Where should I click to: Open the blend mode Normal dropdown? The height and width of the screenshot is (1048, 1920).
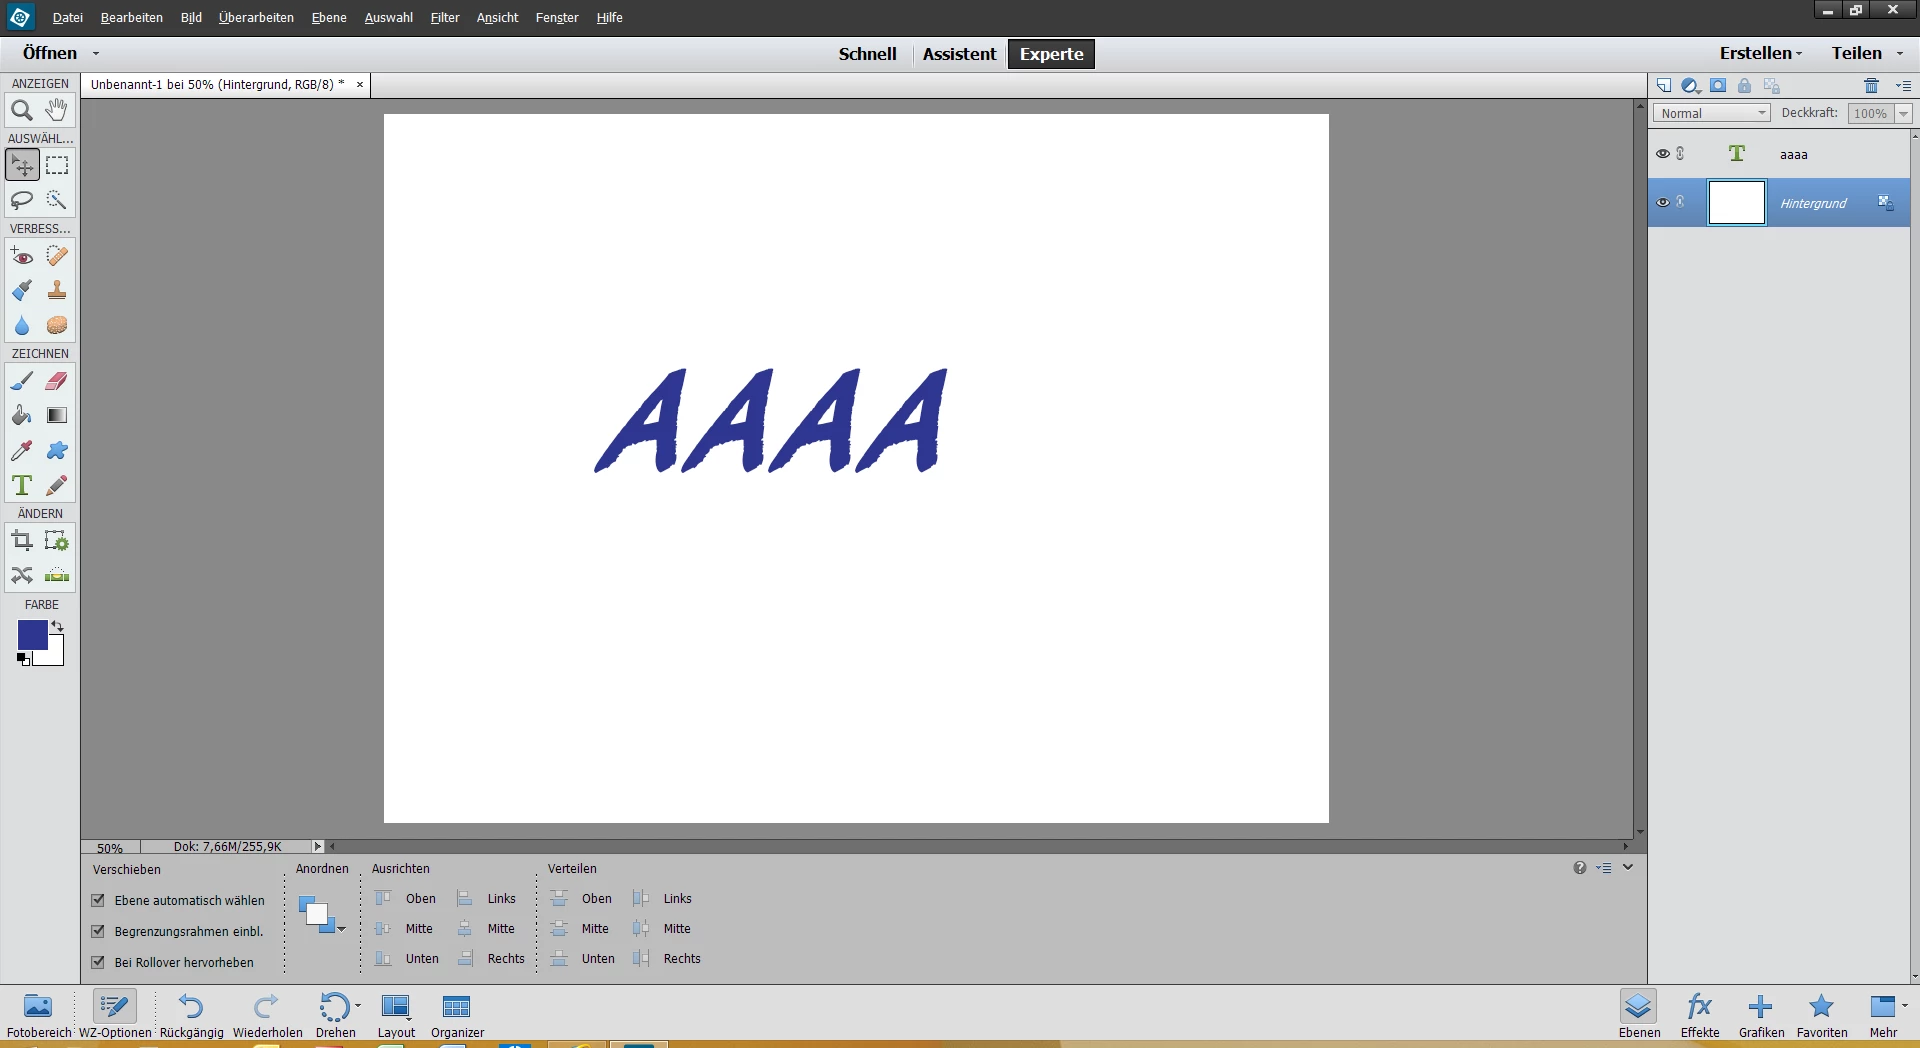pyautogui.click(x=1711, y=113)
